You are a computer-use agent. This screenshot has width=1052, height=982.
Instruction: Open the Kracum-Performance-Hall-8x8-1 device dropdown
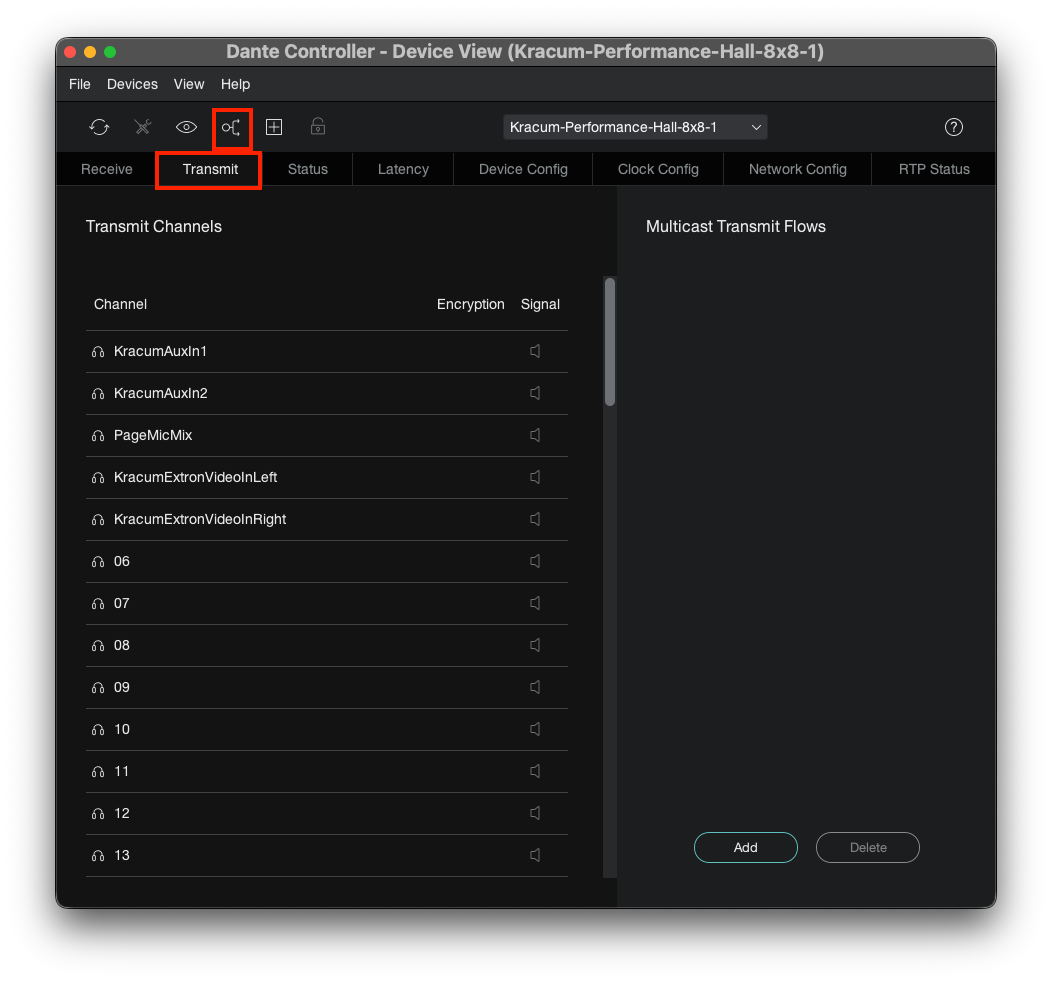pos(635,127)
